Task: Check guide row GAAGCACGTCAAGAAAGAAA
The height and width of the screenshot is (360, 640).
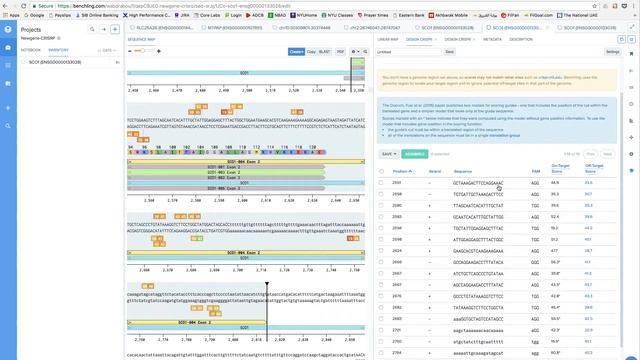Action: click(381, 251)
